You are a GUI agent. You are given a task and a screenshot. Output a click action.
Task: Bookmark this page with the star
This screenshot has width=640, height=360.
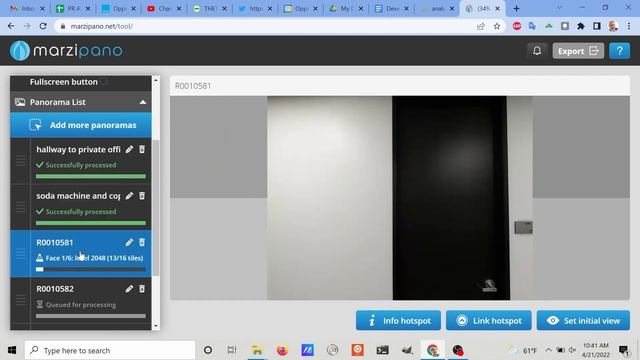tap(497, 26)
